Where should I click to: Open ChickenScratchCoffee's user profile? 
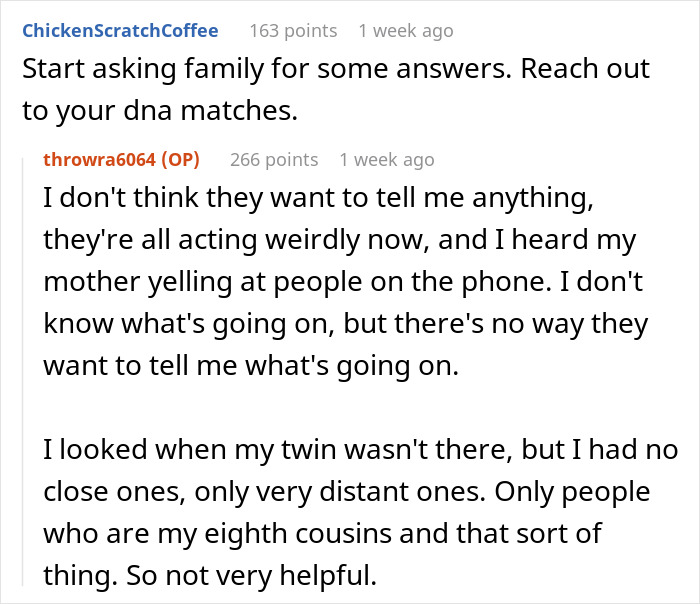(x=120, y=31)
